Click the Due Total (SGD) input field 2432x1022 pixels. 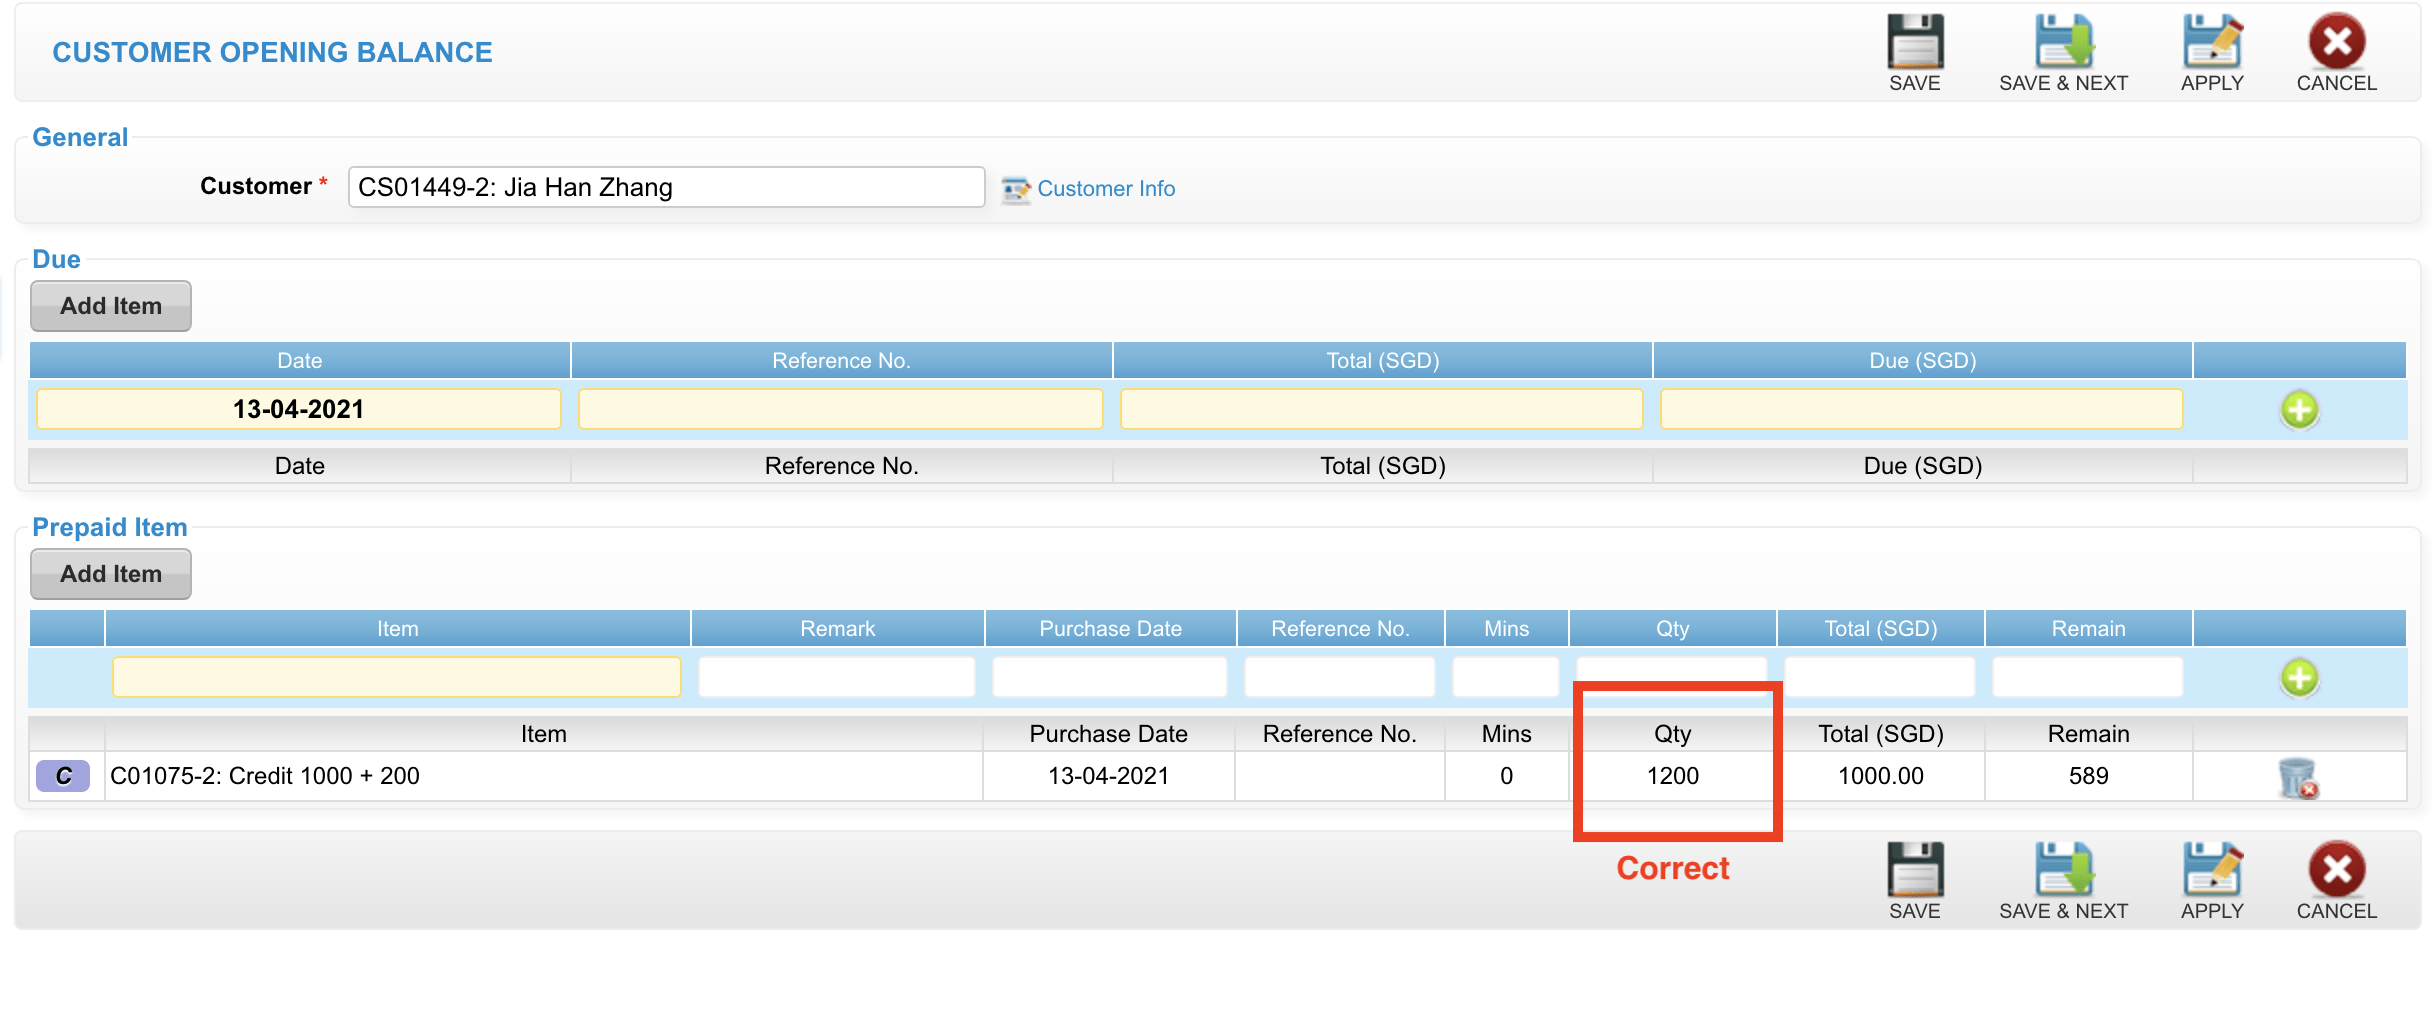coord(1382,409)
